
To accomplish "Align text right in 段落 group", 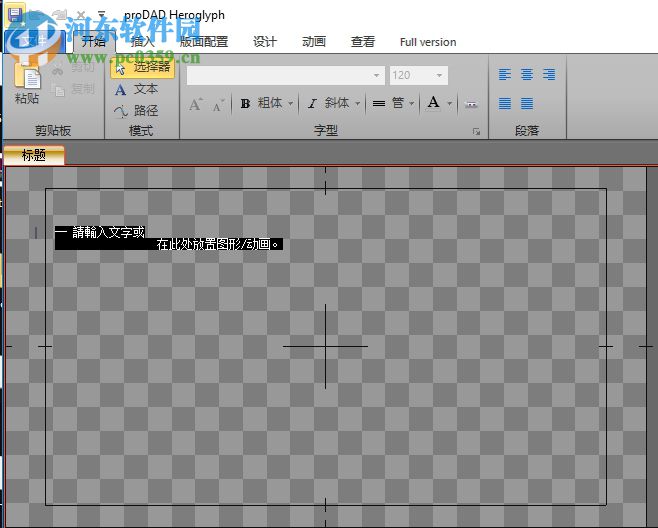I will 548,75.
